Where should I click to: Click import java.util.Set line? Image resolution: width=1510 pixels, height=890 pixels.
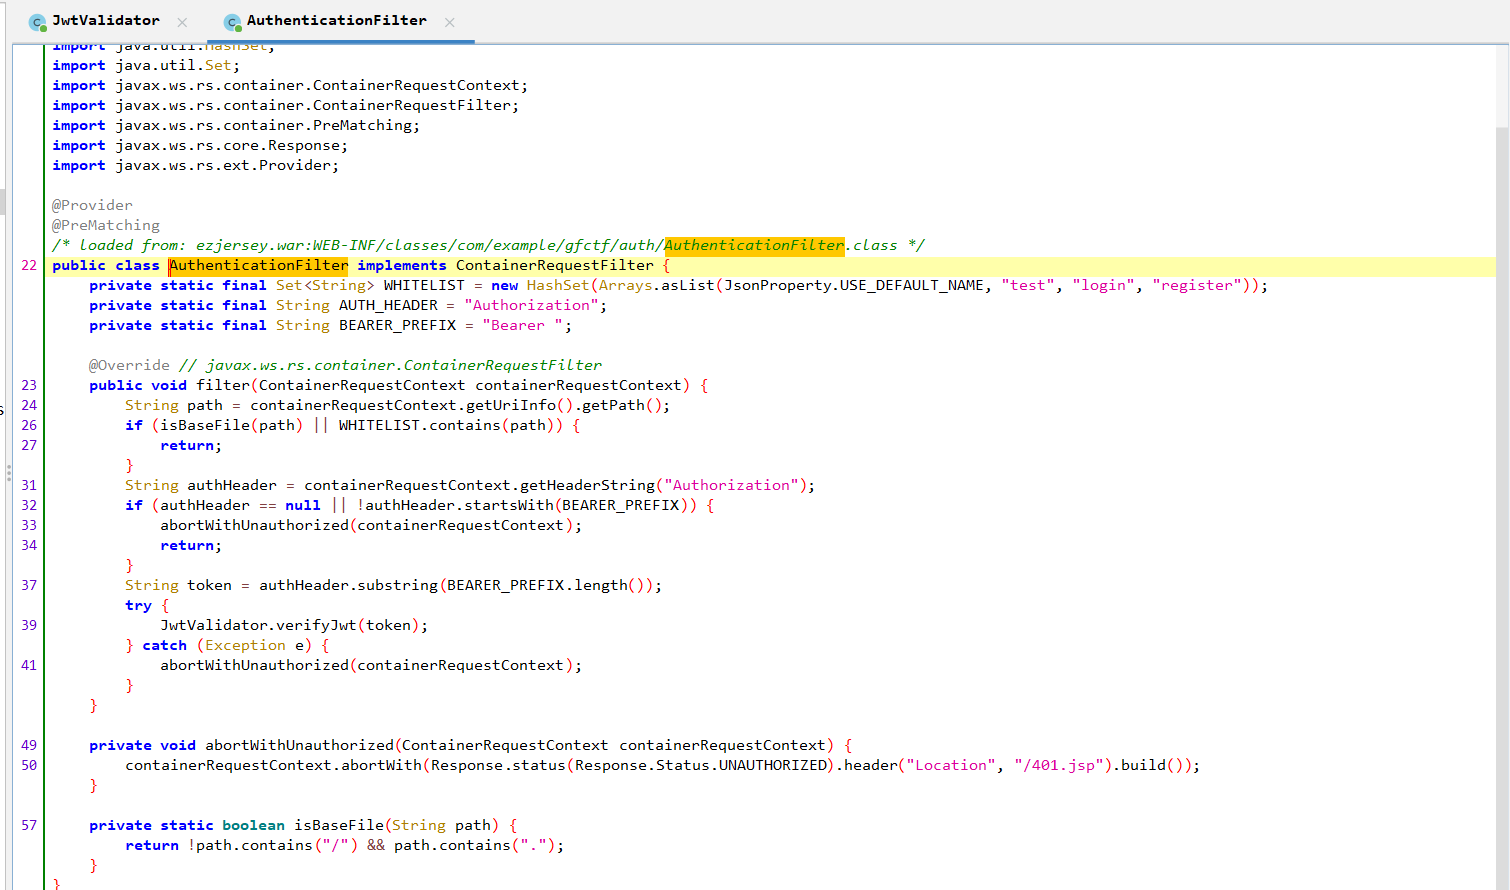pos(146,65)
